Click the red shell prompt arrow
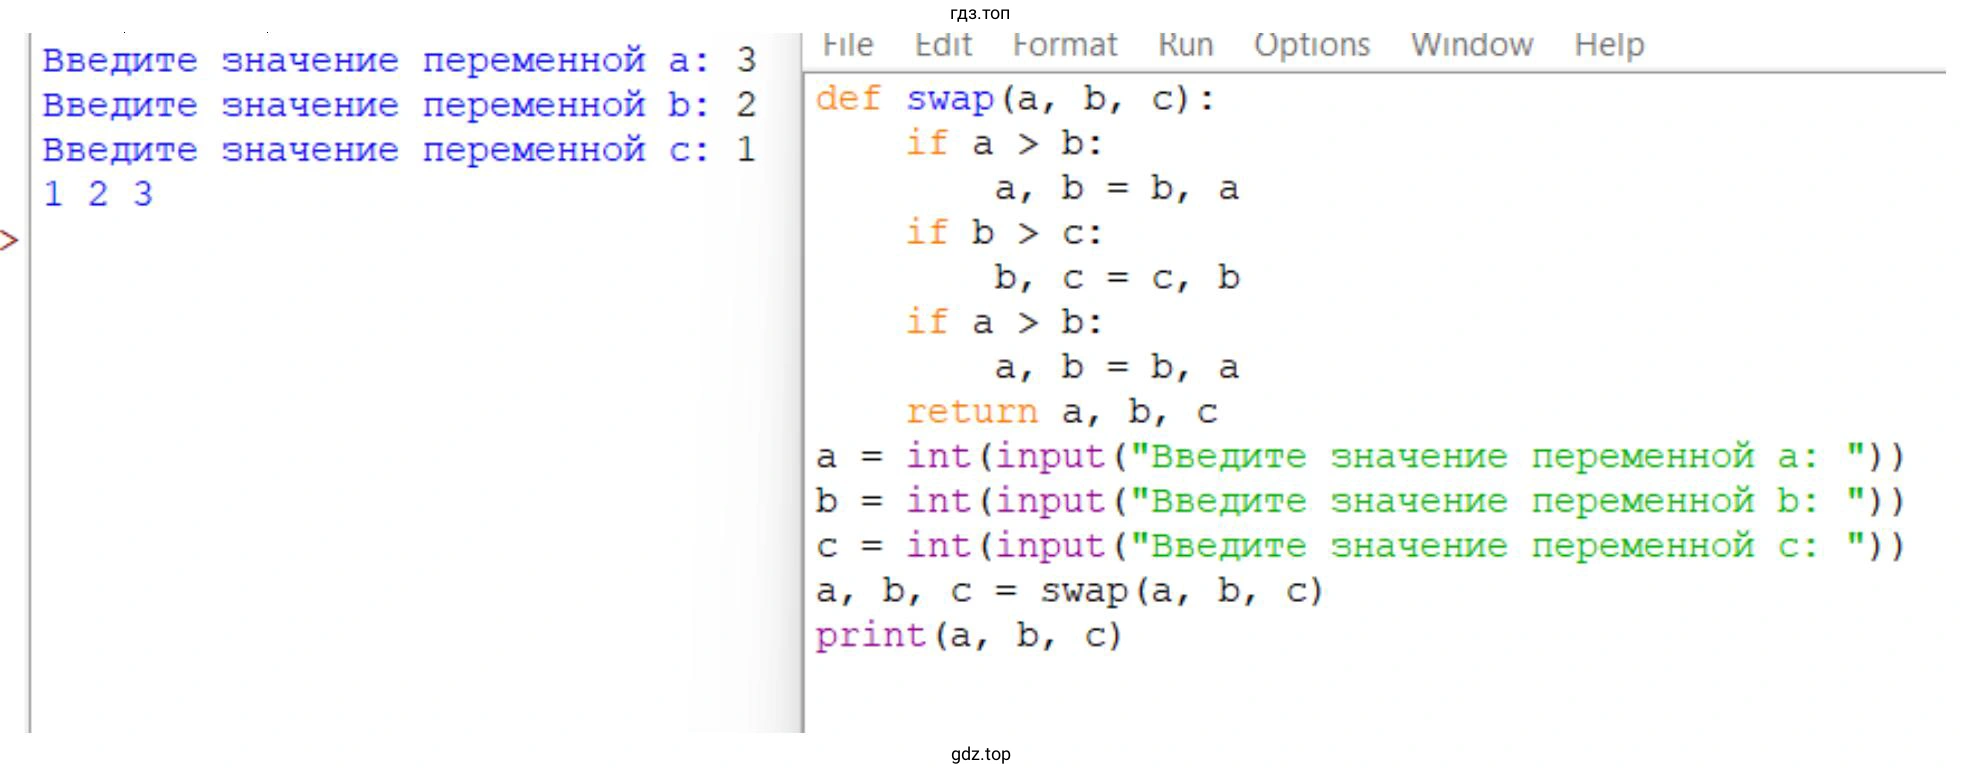Screen dimensions: 1963x774 (x=9, y=240)
